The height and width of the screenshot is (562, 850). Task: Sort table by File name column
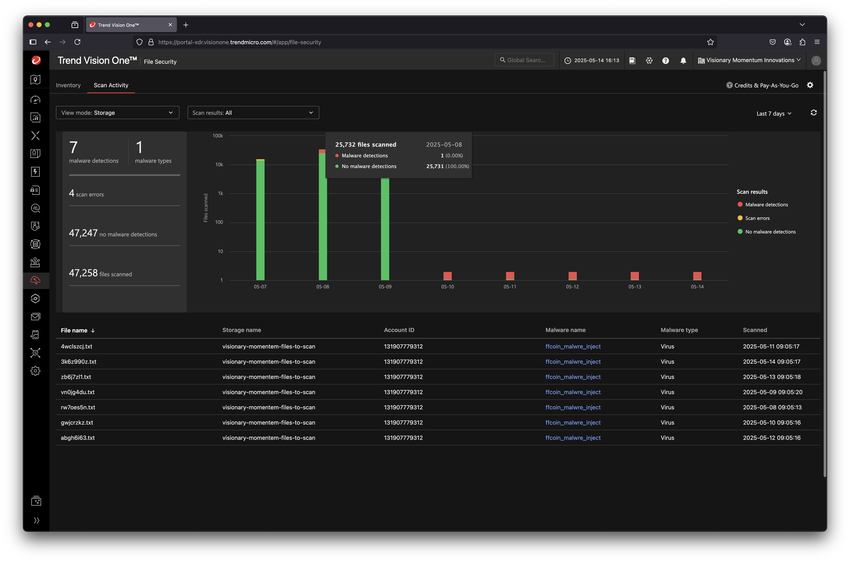click(x=78, y=331)
